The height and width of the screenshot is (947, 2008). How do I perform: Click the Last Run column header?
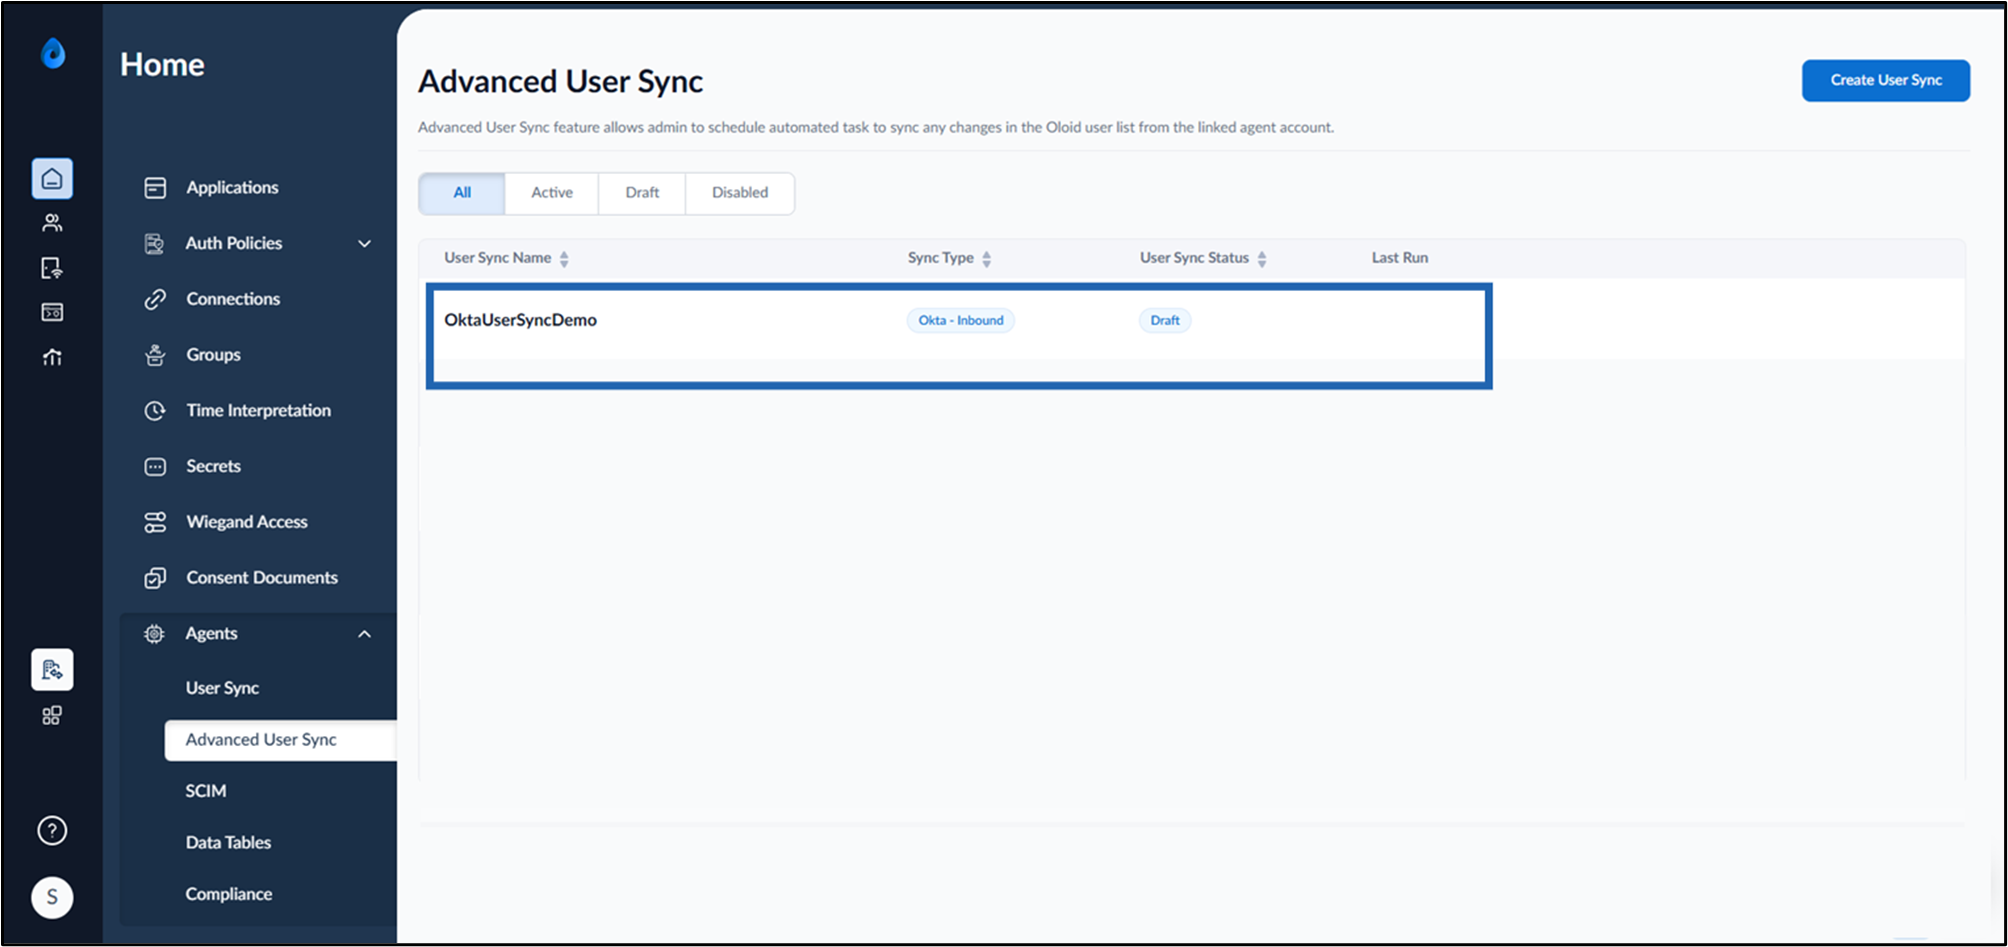pyautogui.click(x=1400, y=258)
